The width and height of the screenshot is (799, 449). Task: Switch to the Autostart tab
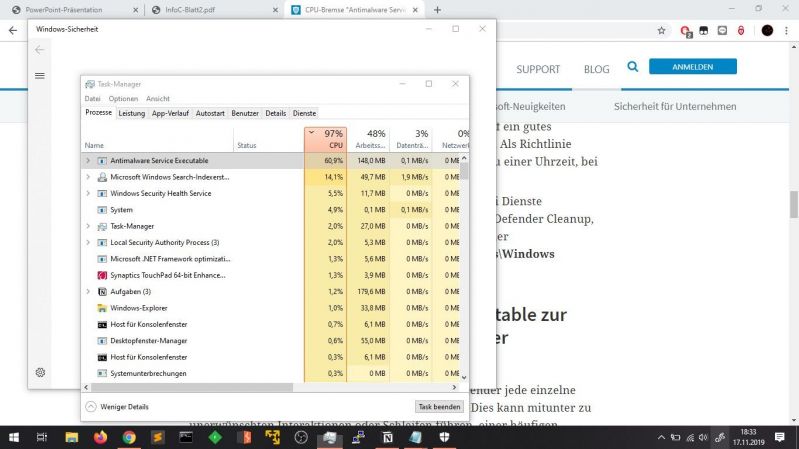210,113
